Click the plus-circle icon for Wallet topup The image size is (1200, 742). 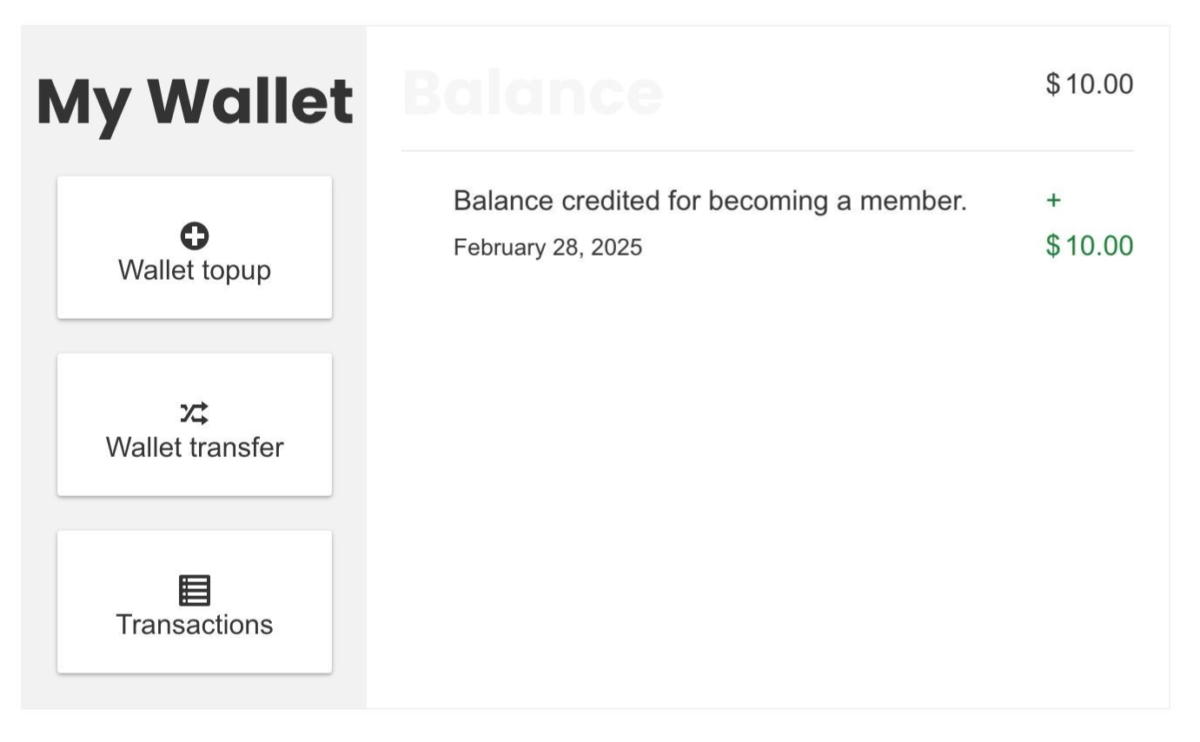(x=194, y=236)
